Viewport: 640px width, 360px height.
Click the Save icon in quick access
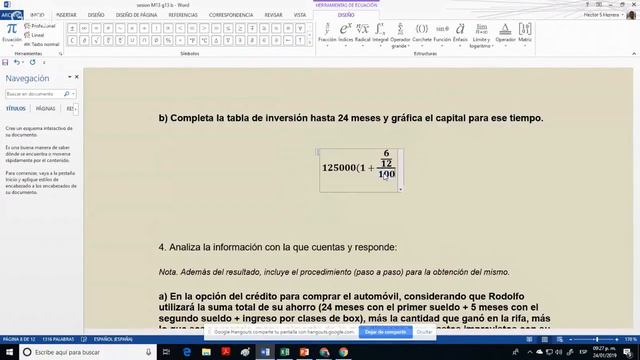pyautogui.click(x=5, y=62)
